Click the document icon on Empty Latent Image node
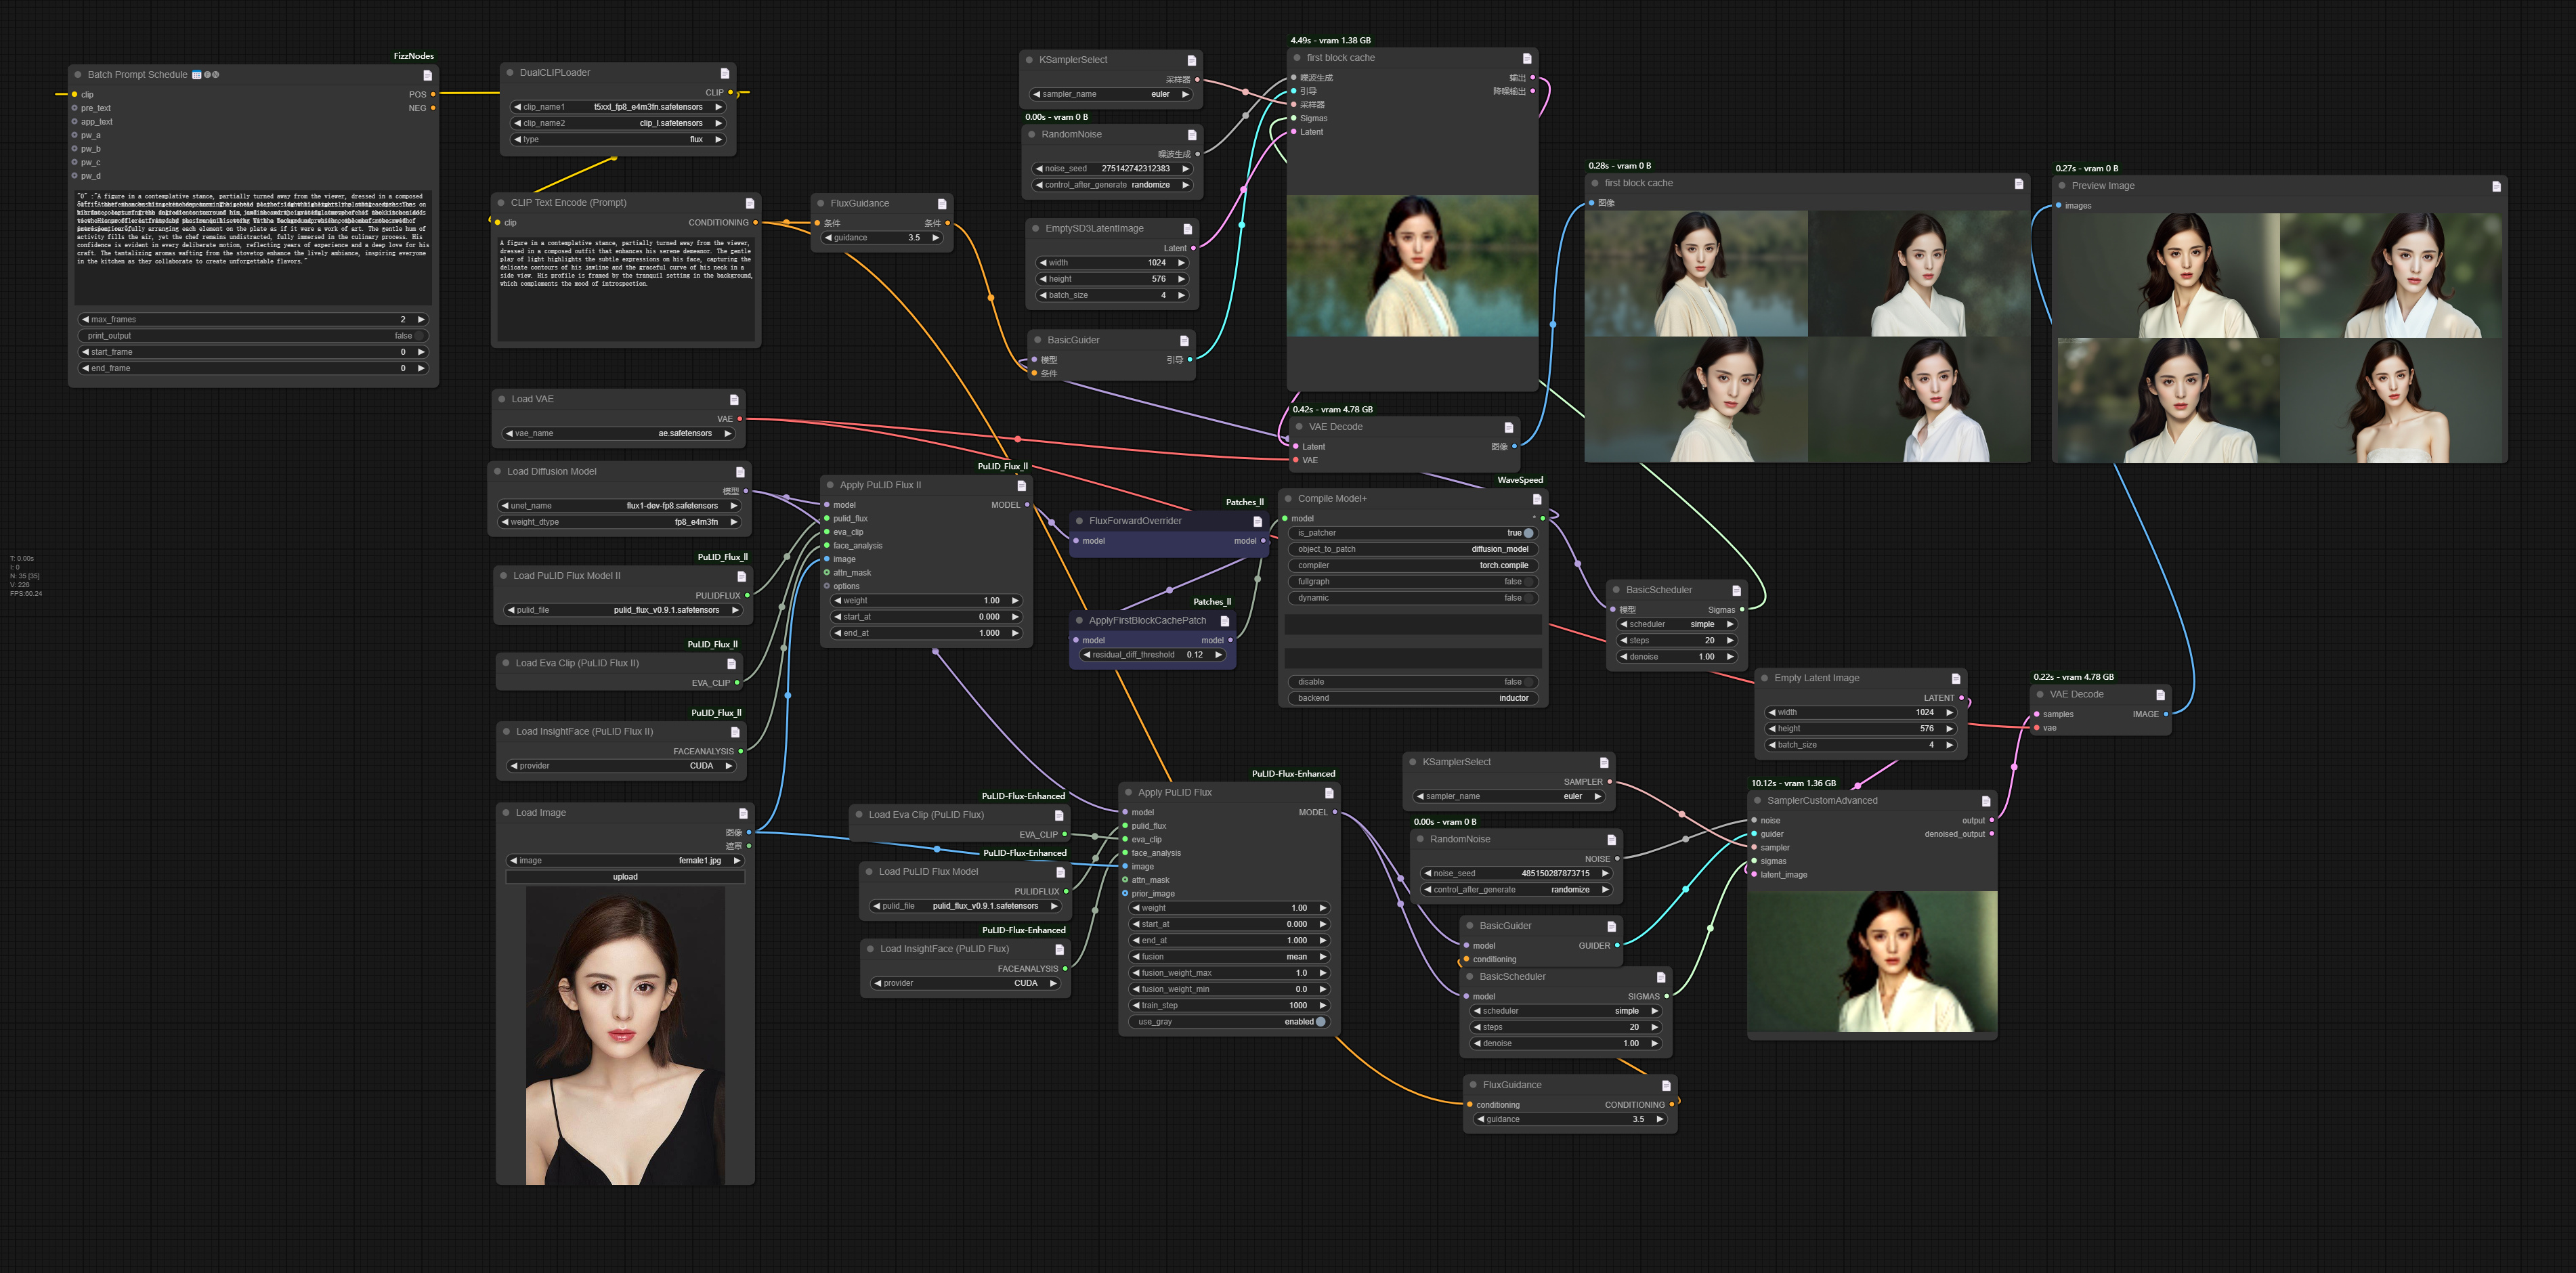The height and width of the screenshot is (1273, 2576). (x=1956, y=678)
